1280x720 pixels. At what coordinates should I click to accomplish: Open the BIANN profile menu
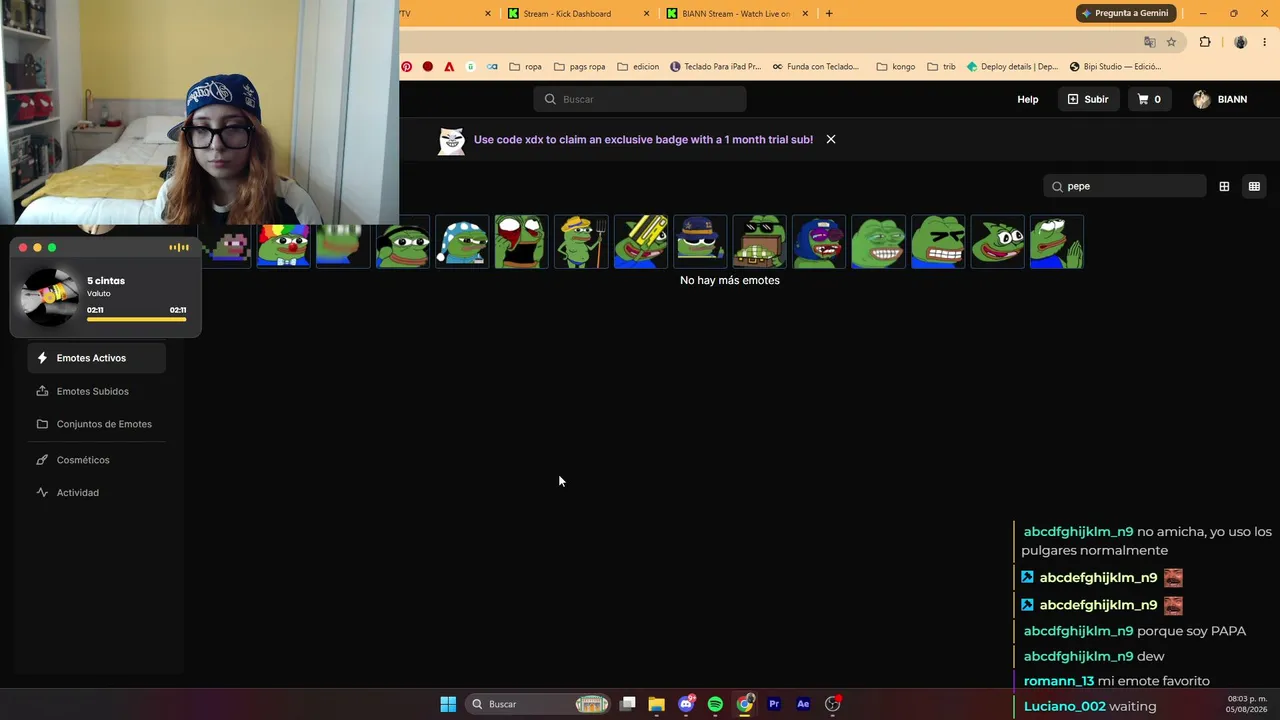tap(1220, 99)
